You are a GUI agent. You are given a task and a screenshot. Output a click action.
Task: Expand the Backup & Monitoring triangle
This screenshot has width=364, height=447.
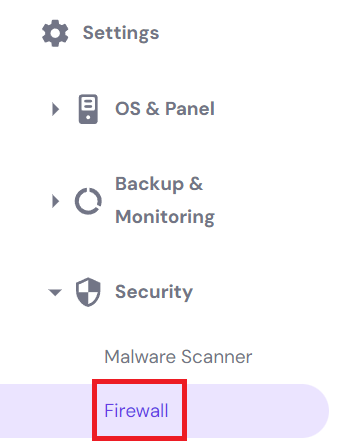pos(55,201)
